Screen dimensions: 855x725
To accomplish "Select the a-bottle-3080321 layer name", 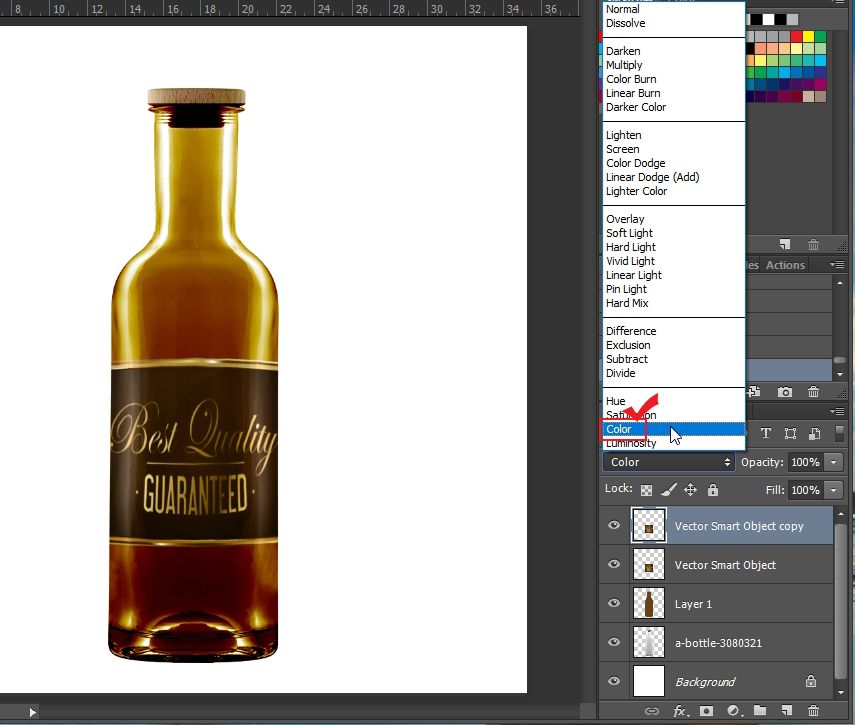I will click(718, 643).
